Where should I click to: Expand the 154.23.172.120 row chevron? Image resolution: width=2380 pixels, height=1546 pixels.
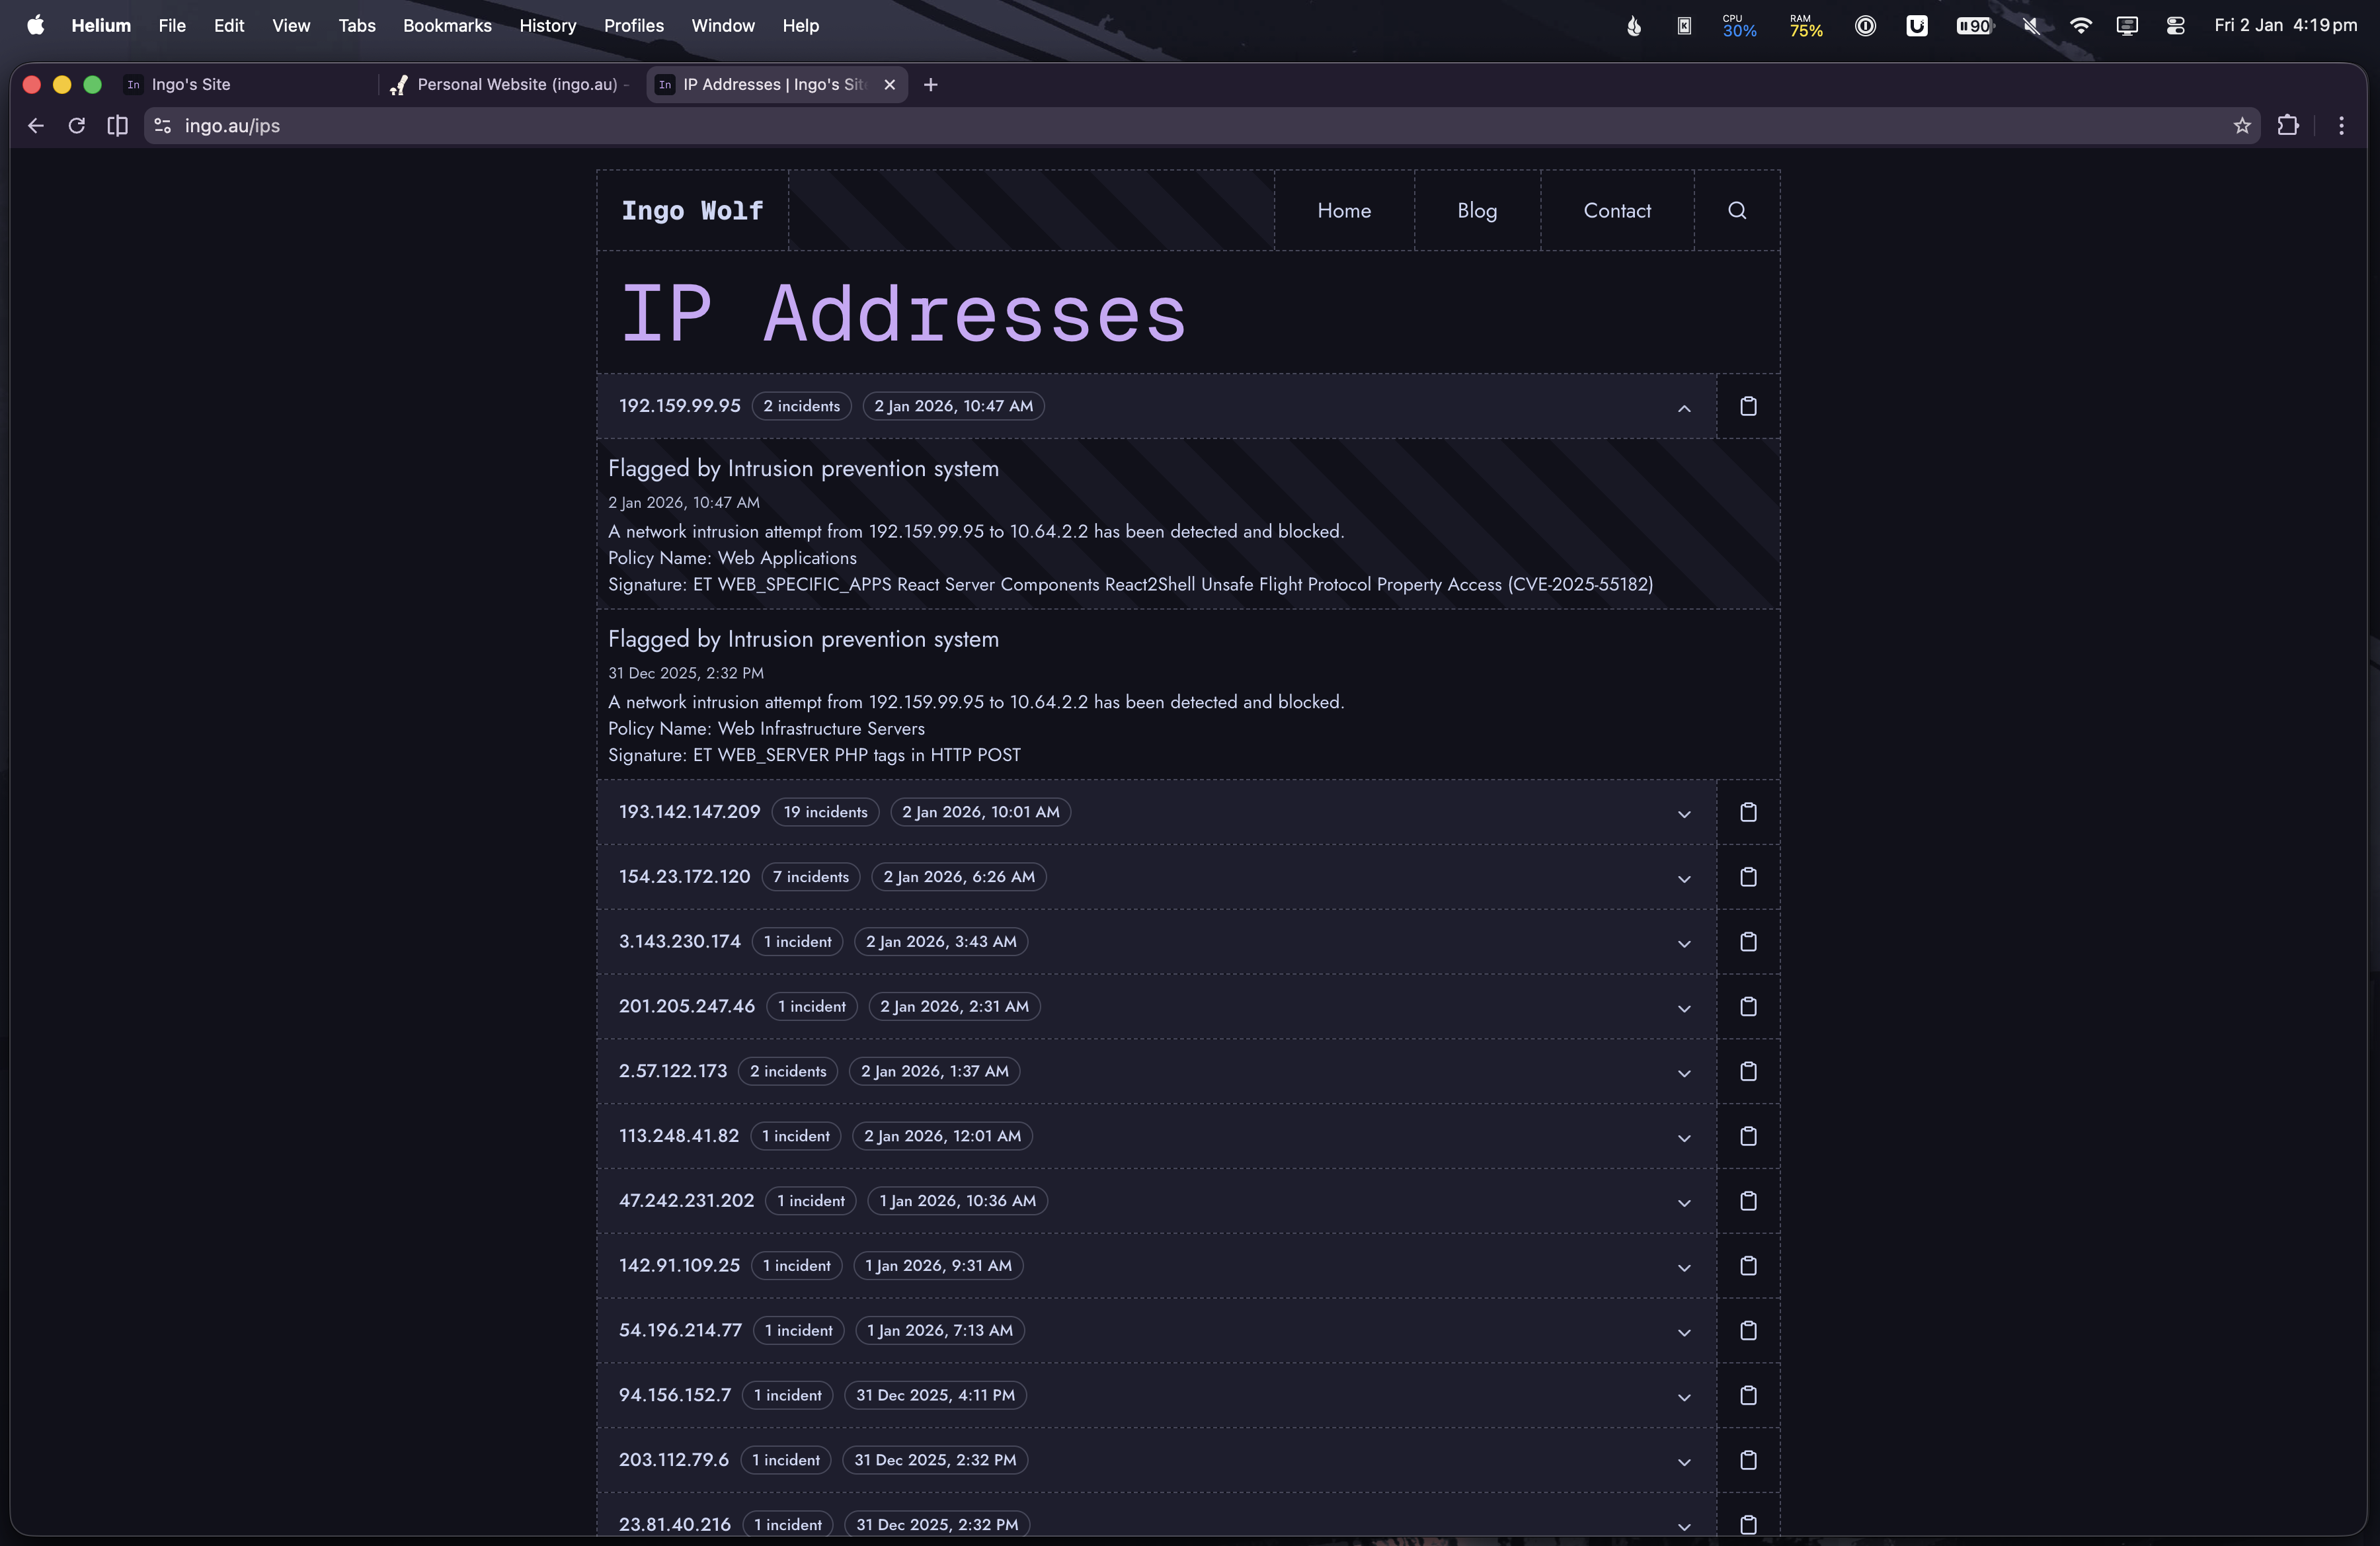coord(1683,879)
